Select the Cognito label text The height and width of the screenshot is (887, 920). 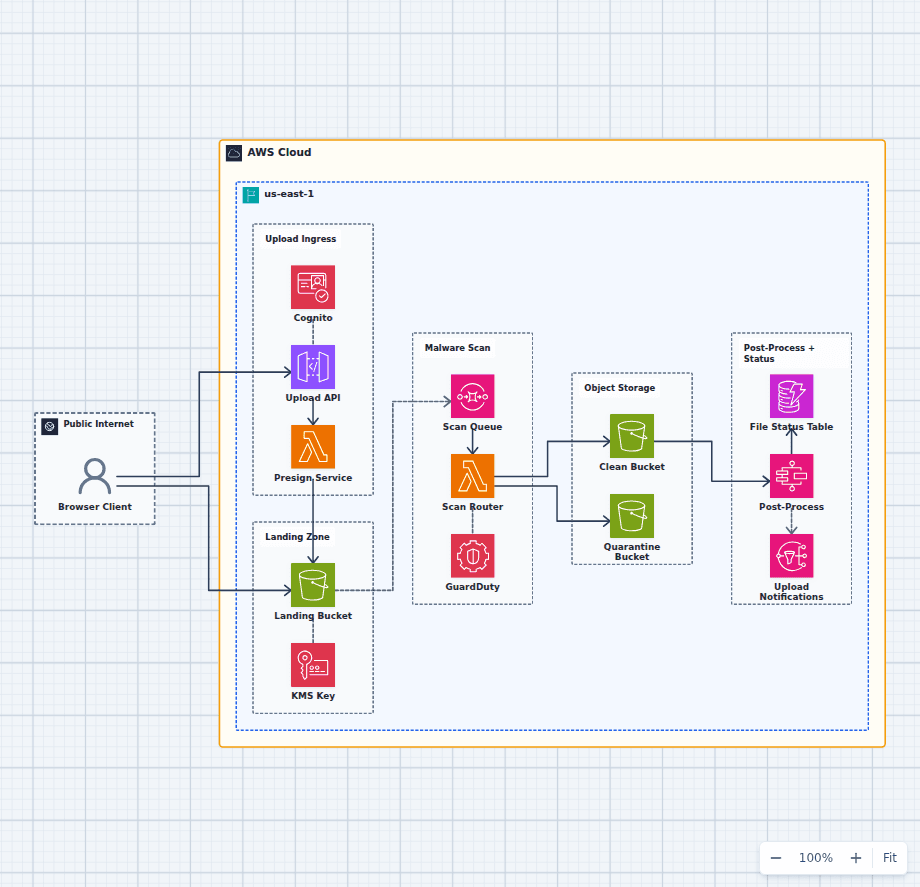click(313, 318)
